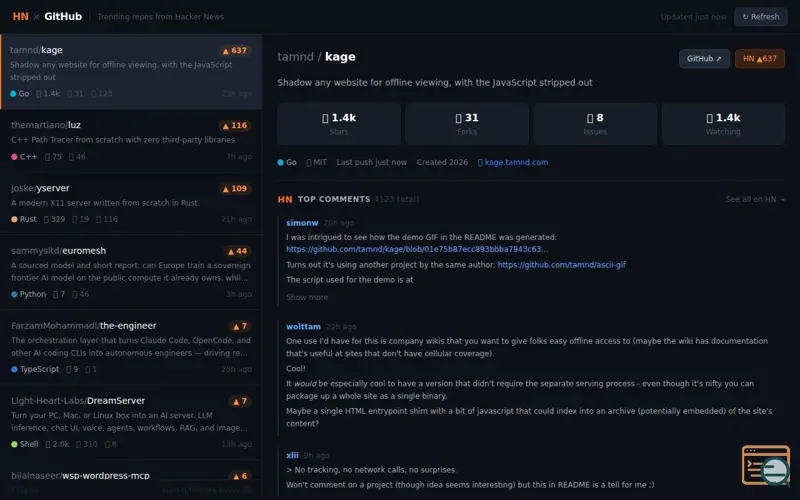The height and width of the screenshot is (500, 800).
Task: Click the GitHub title in header
Action: tap(63, 16)
